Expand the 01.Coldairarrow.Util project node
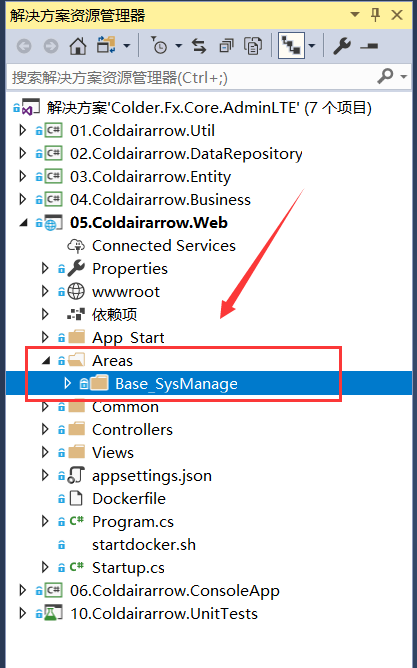This screenshot has width=417, height=668. pos(23,130)
